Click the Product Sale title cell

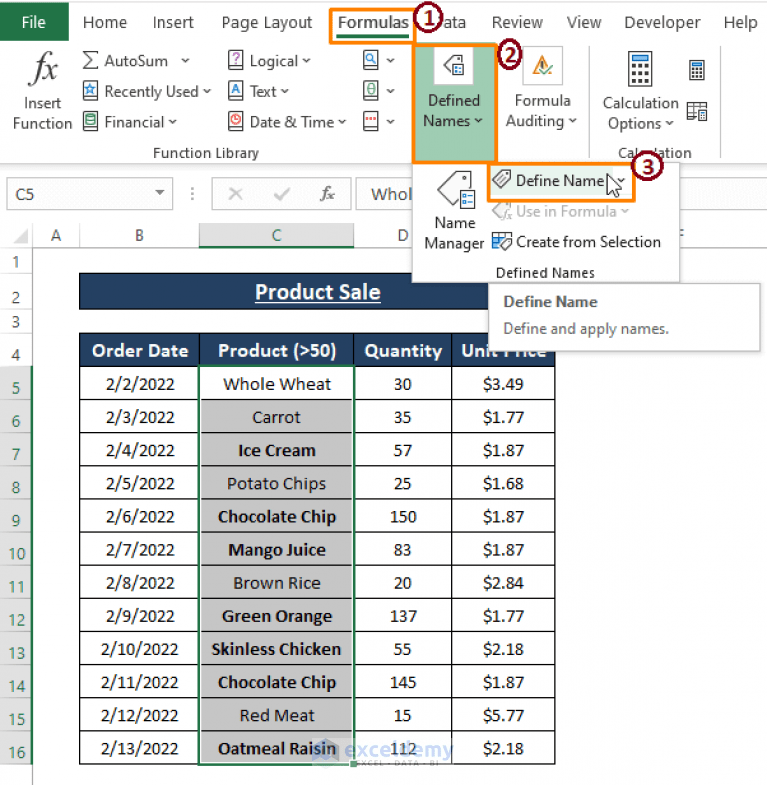(x=317, y=291)
